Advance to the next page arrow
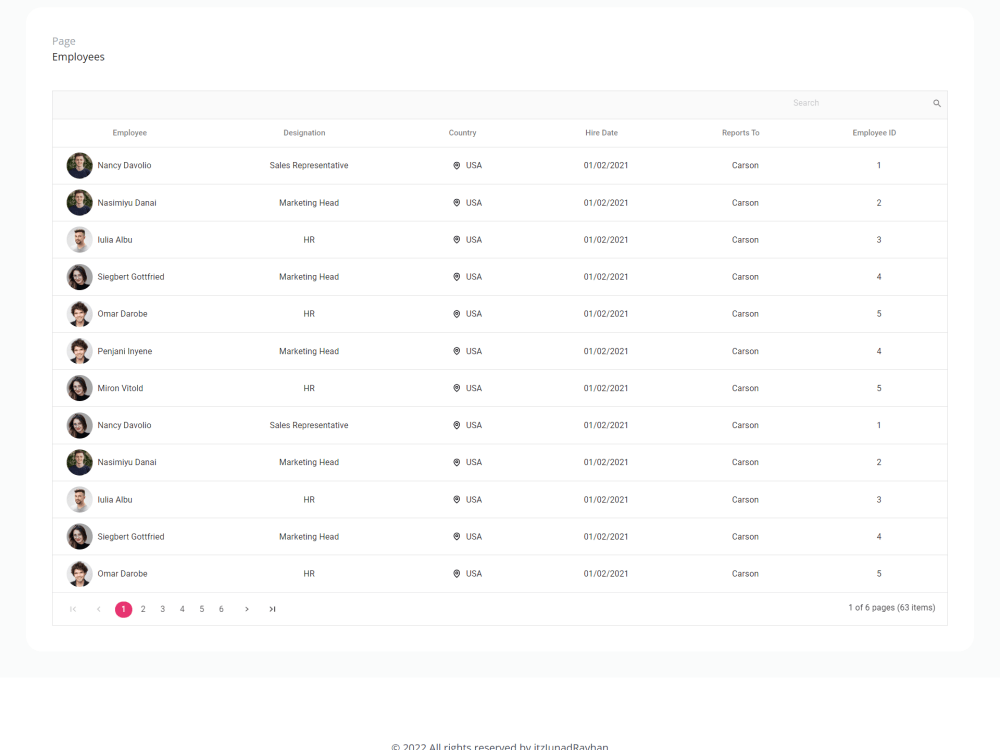Screen dimensions: 1000x750 pyautogui.click(x=246, y=608)
